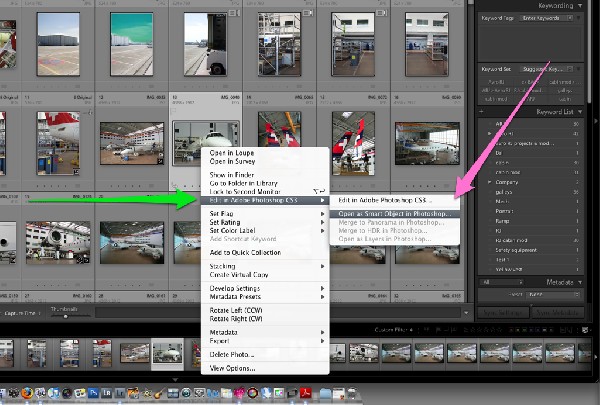
Task: Open the Set Rating submenu
Action: pyautogui.click(x=265, y=222)
